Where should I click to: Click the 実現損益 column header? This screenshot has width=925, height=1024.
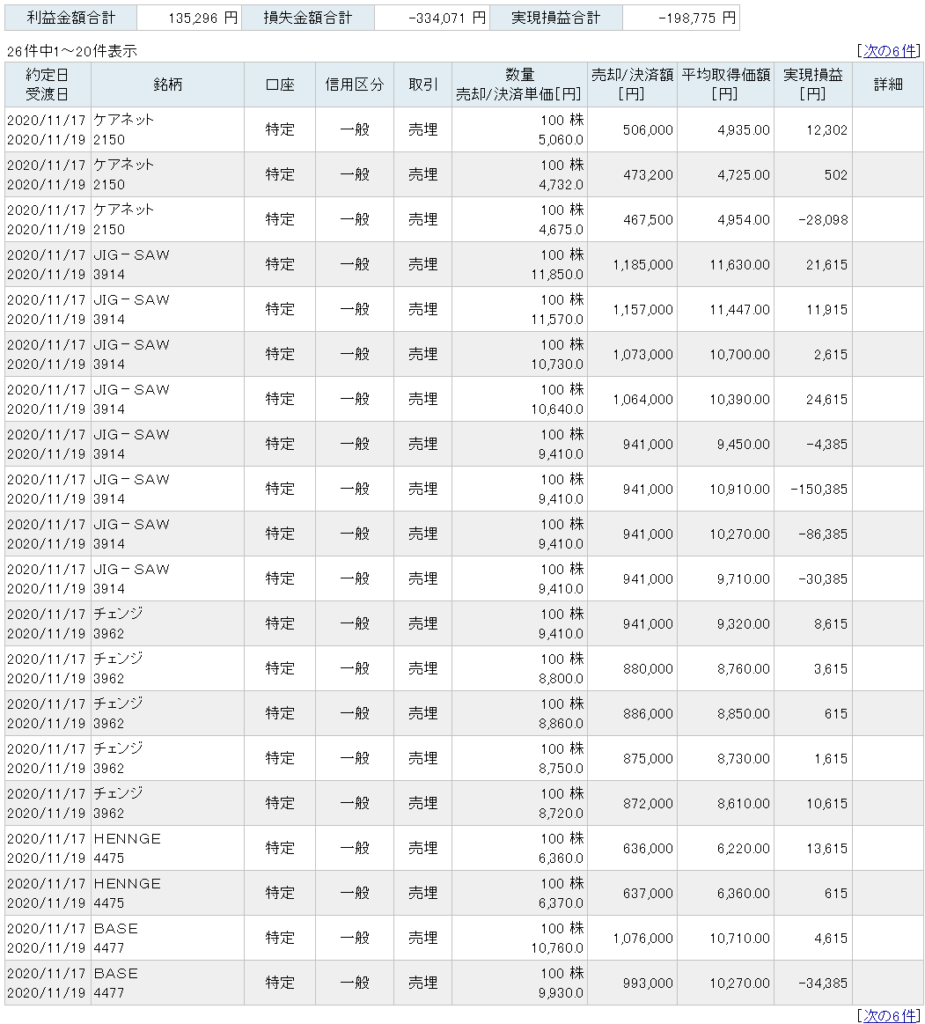[813, 84]
